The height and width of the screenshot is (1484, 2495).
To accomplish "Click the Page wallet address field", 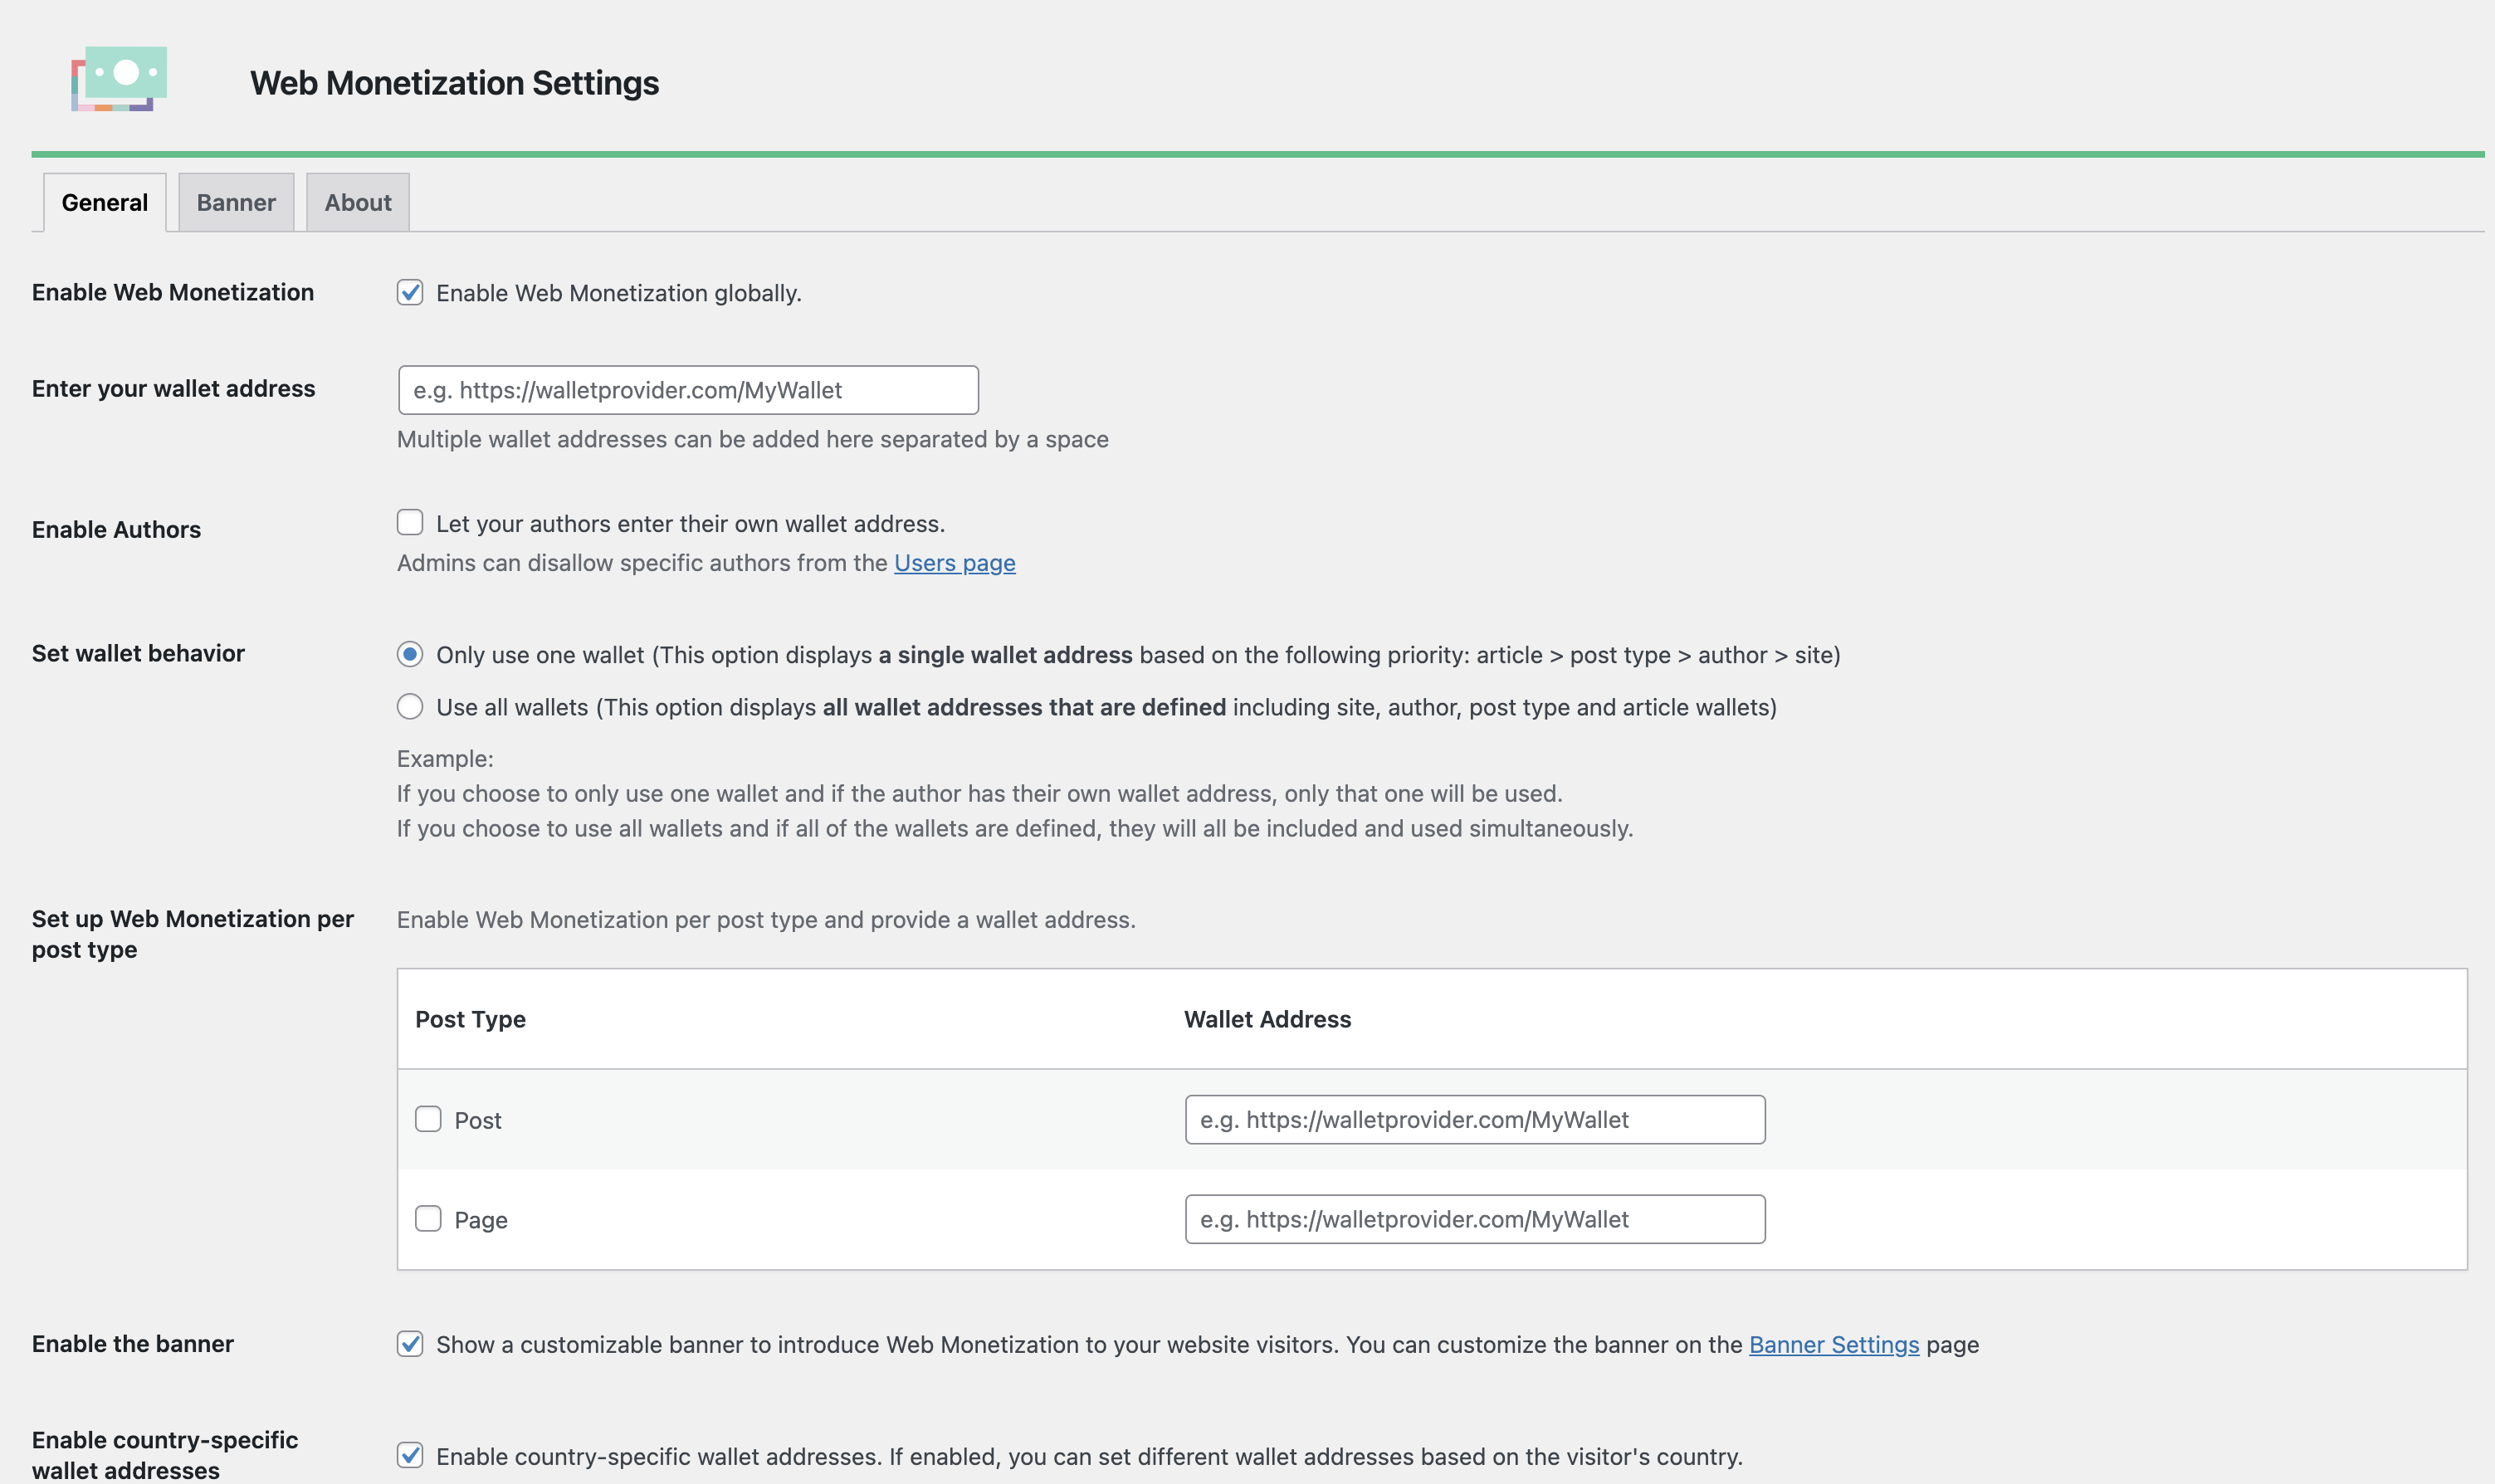I will (1474, 1219).
